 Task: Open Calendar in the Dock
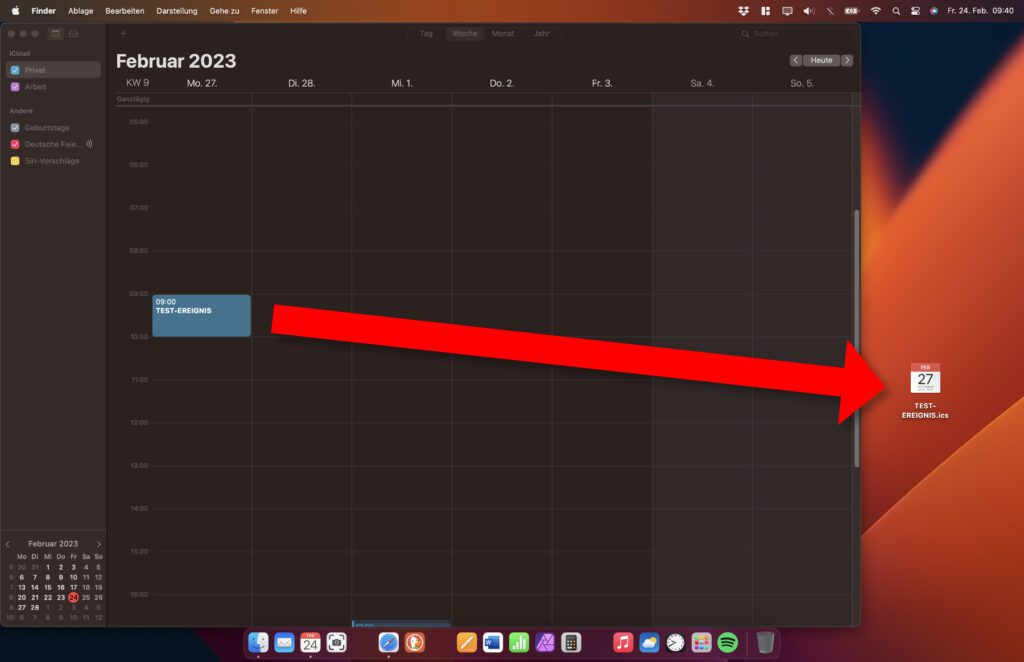[310, 642]
